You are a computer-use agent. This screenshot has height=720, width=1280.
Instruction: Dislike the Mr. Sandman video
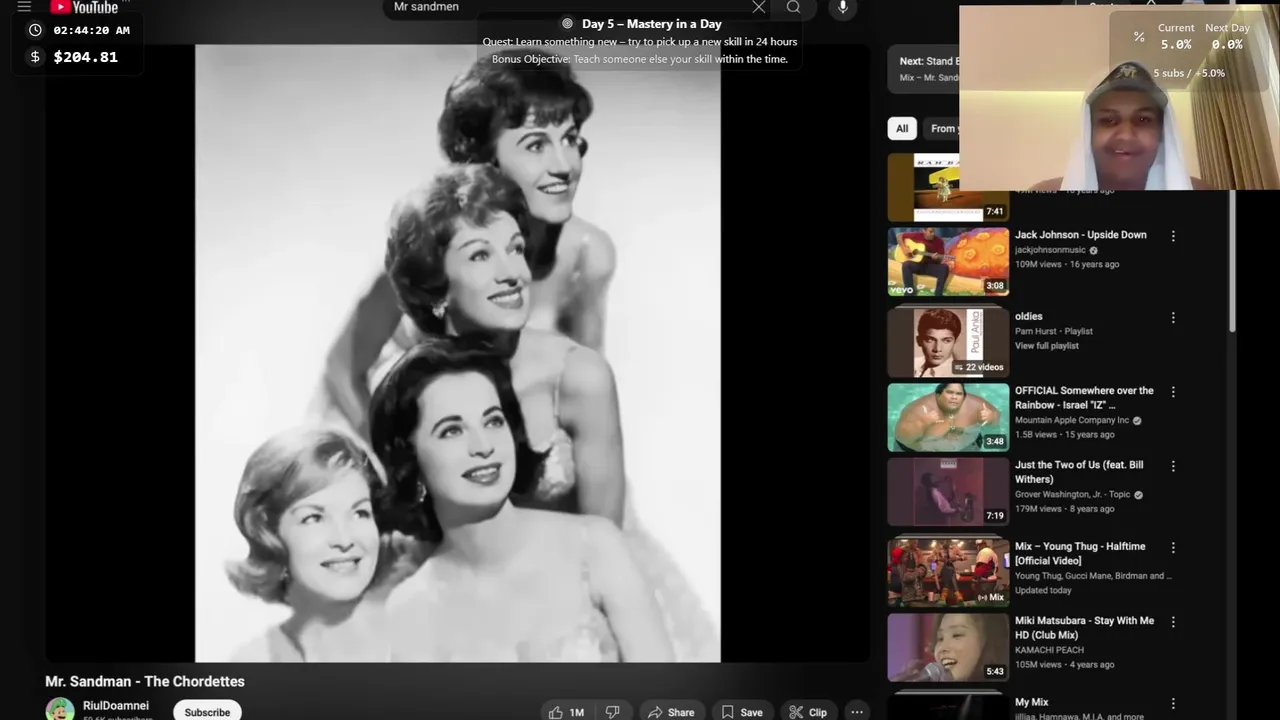pos(612,712)
